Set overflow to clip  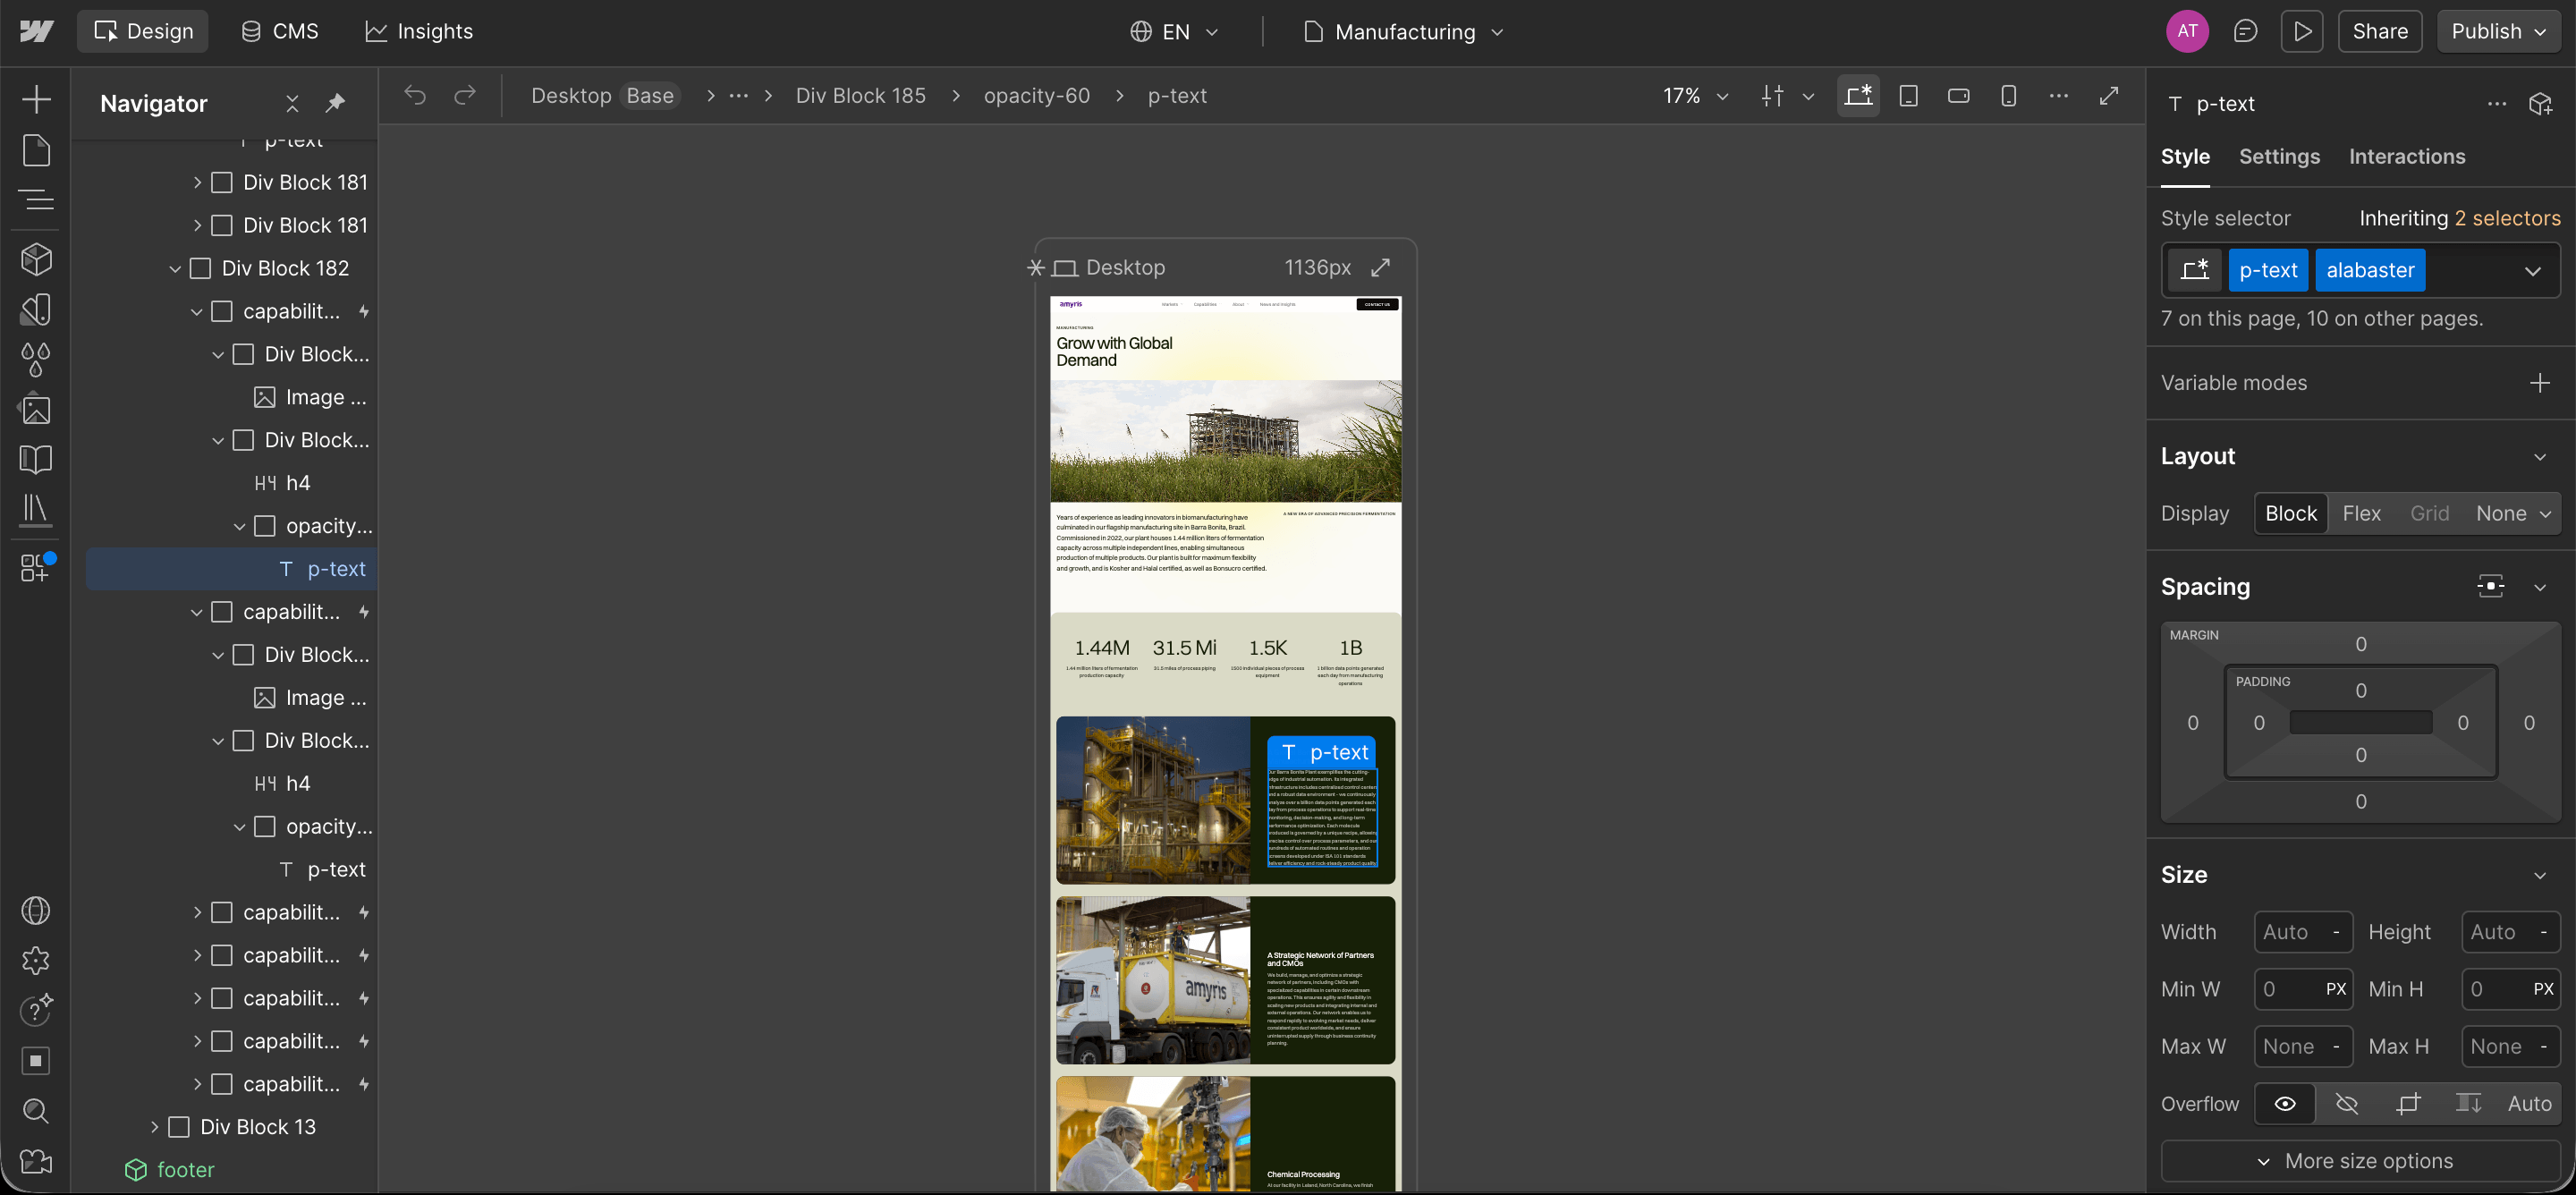(2408, 1104)
